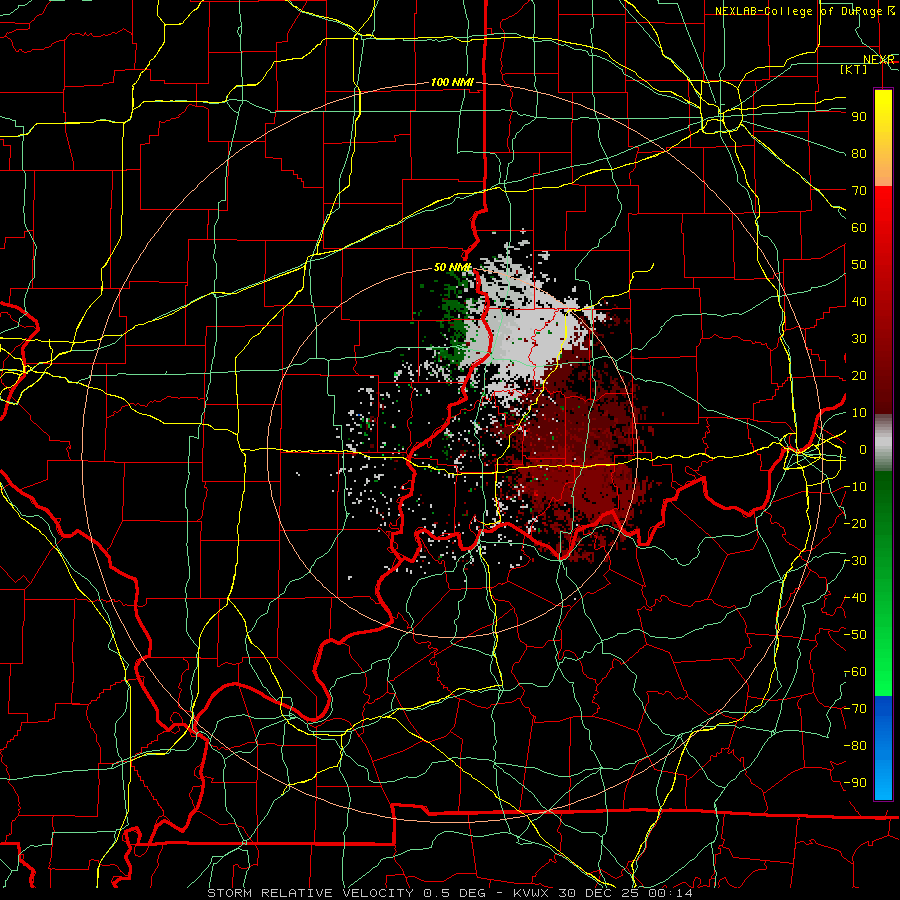Screen dimensions: 900x900
Task: Click the -40 value on velocity scale
Action: tap(855, 598)
